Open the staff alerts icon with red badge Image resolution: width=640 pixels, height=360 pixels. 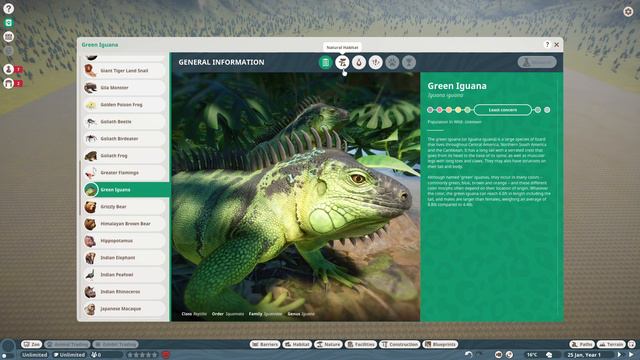click(9, 69)
